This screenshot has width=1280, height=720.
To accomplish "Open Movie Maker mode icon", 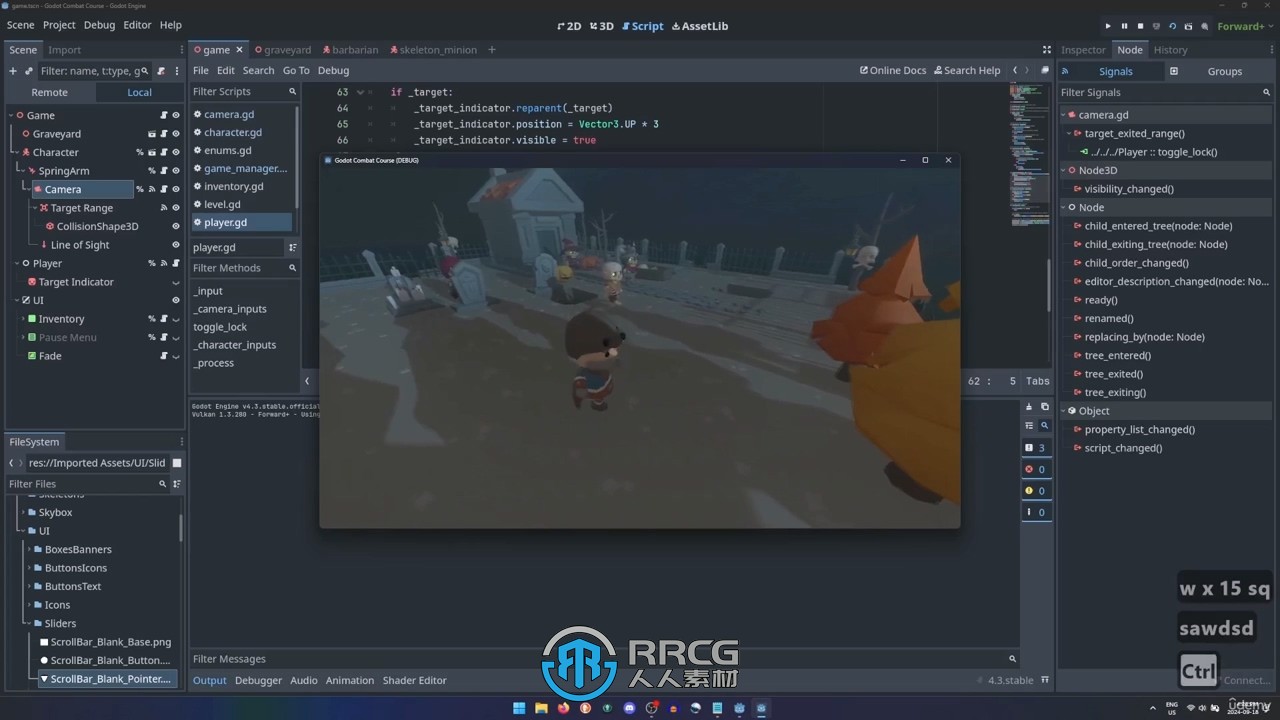I will tap(1205, 26).
